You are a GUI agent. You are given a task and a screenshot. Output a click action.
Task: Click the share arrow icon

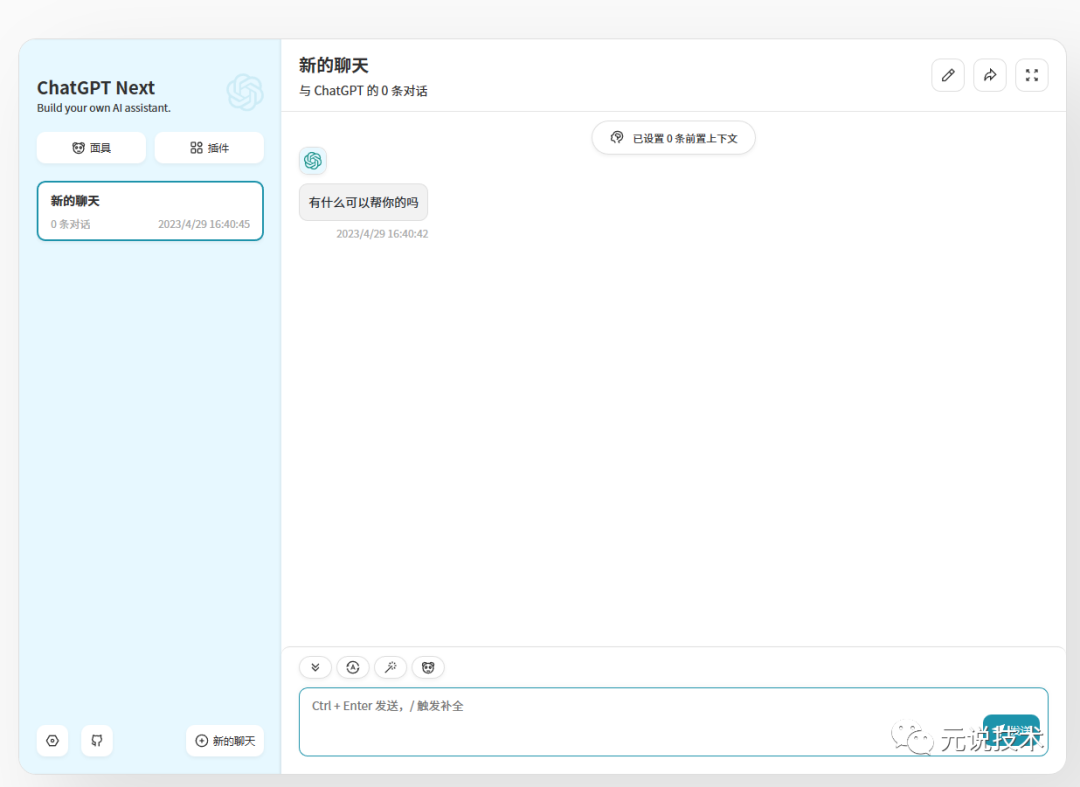point(990,75)
